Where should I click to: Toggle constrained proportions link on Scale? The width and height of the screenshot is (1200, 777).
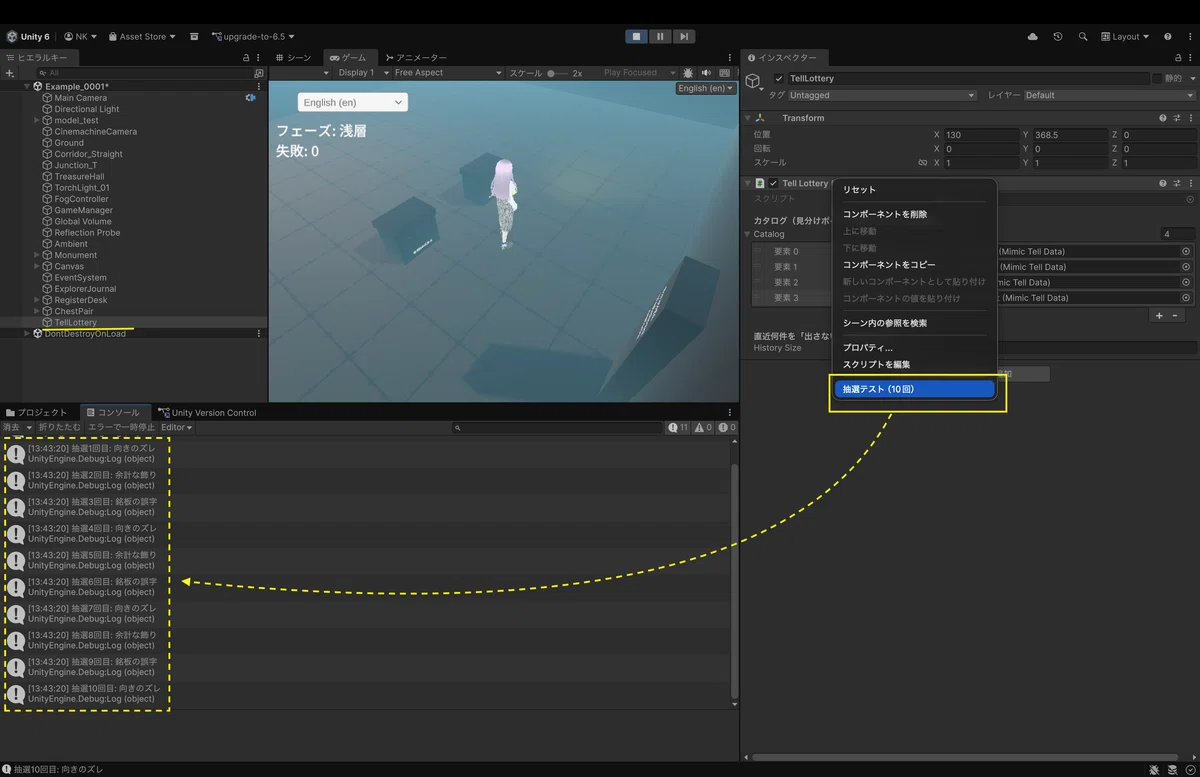coord(922,163)
